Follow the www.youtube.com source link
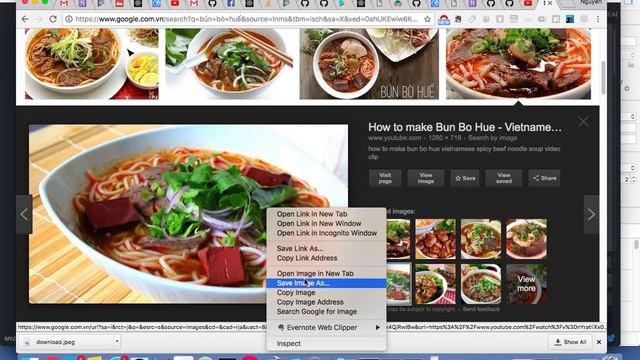640x360 pixels. [394, 138]
